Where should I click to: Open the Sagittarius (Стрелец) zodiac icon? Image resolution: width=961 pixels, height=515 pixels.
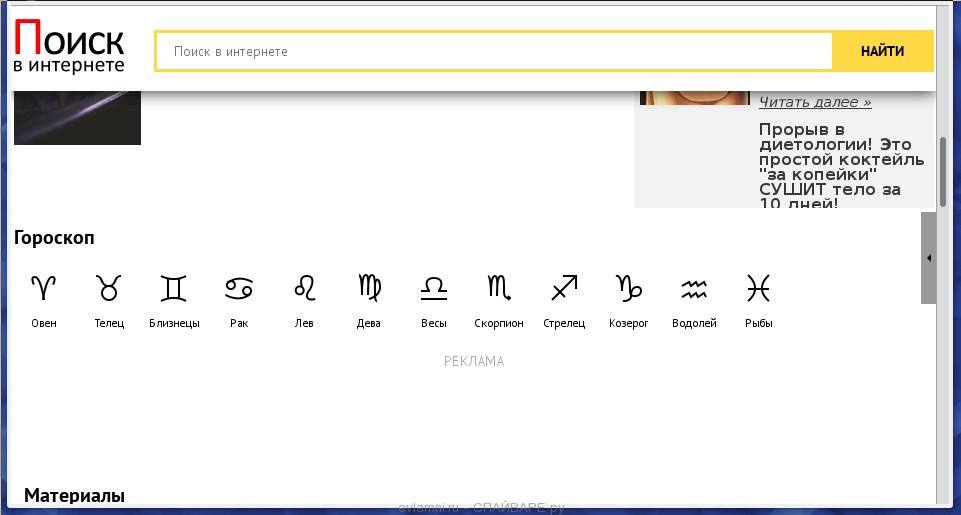pyautogui.click(x=564, y=289)
